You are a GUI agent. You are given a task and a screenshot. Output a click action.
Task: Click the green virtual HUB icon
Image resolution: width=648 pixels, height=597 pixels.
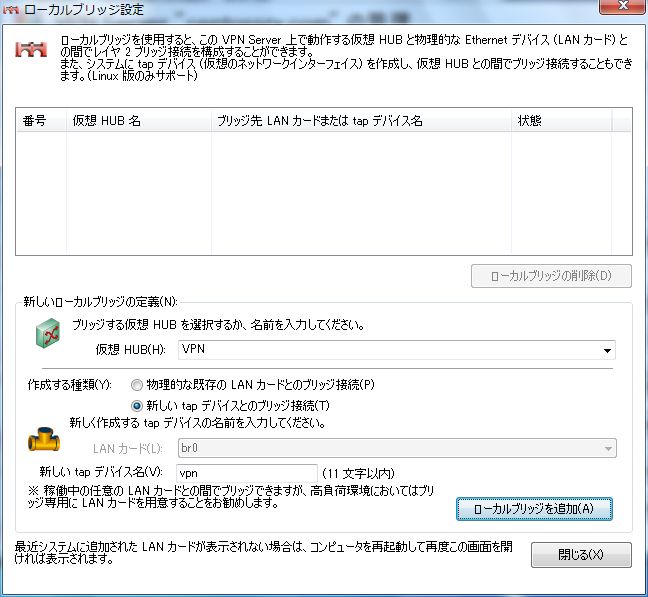[49, 337]
